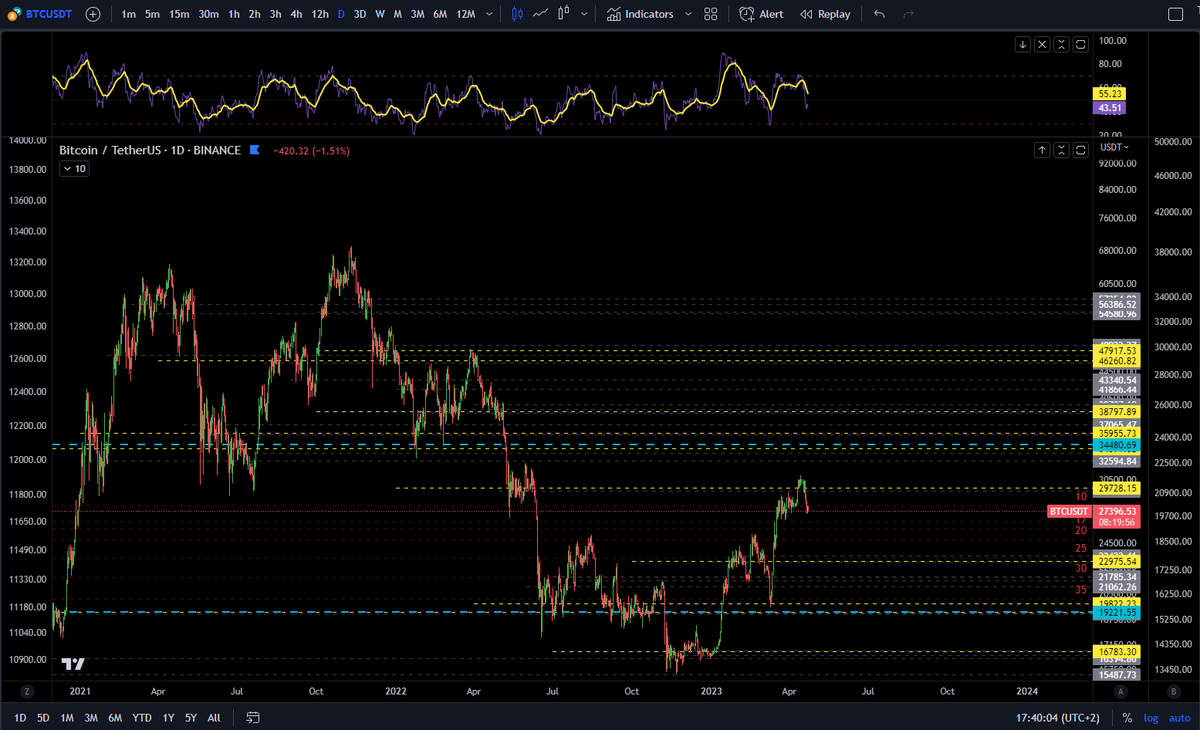Move RSI pane down with arrow icon

1023,44
